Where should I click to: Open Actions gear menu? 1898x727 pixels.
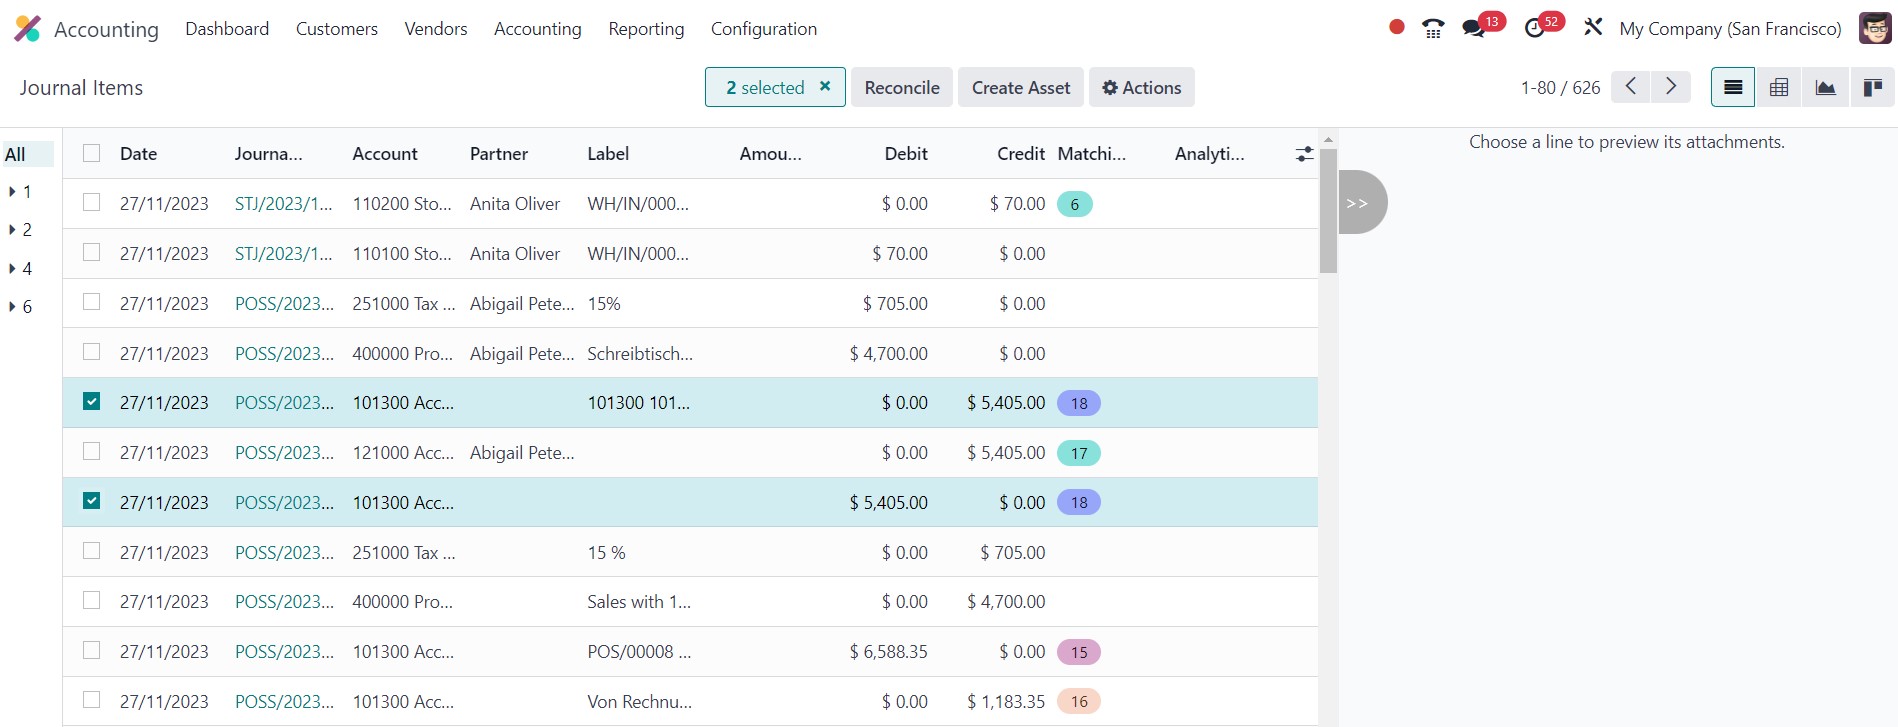pos(1141,87)
